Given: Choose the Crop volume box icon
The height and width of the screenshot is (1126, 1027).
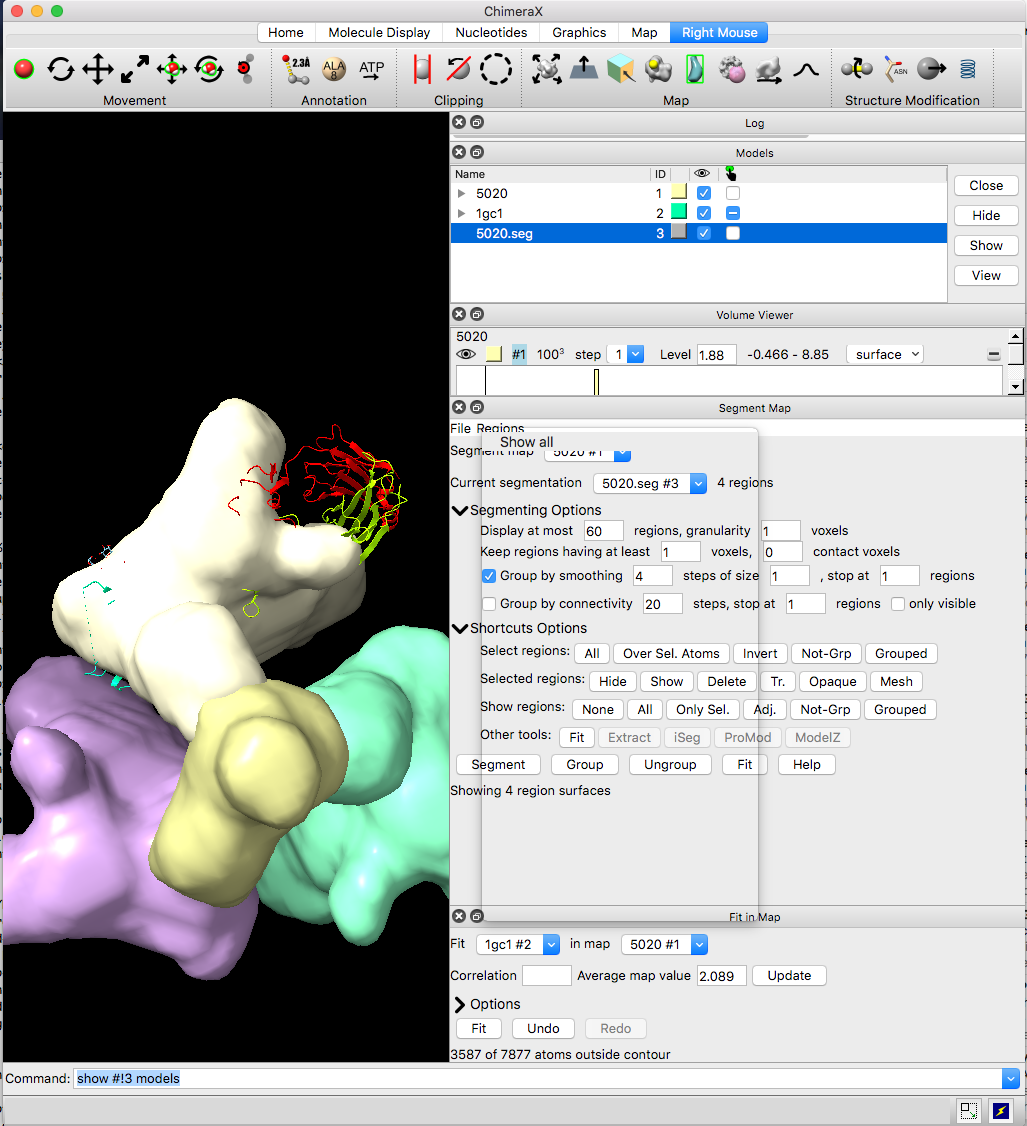Looking at the screenshot, I should coord(620,69).
